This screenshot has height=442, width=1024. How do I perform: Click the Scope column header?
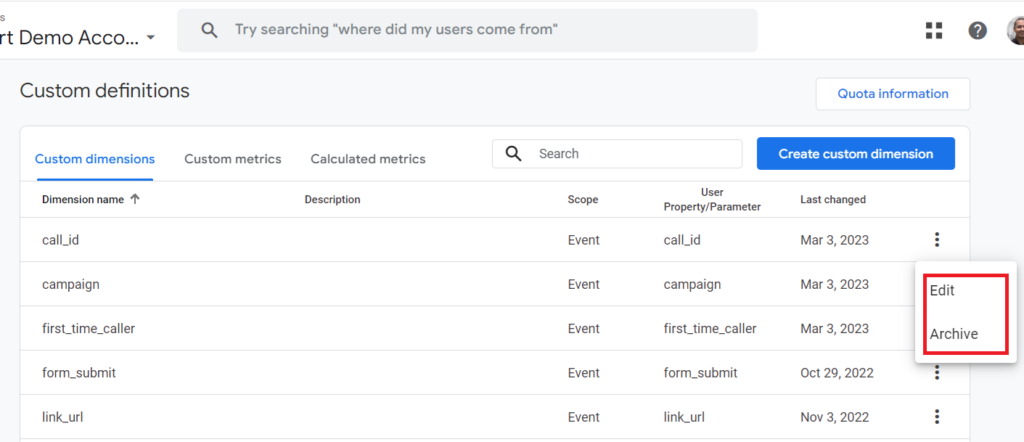[583, 200]
